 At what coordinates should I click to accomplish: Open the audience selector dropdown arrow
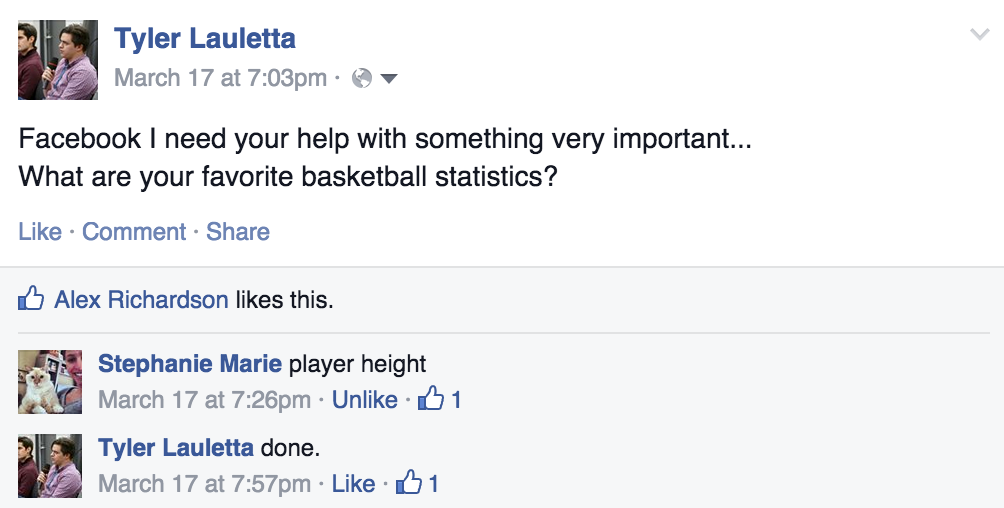pos(389,78)
